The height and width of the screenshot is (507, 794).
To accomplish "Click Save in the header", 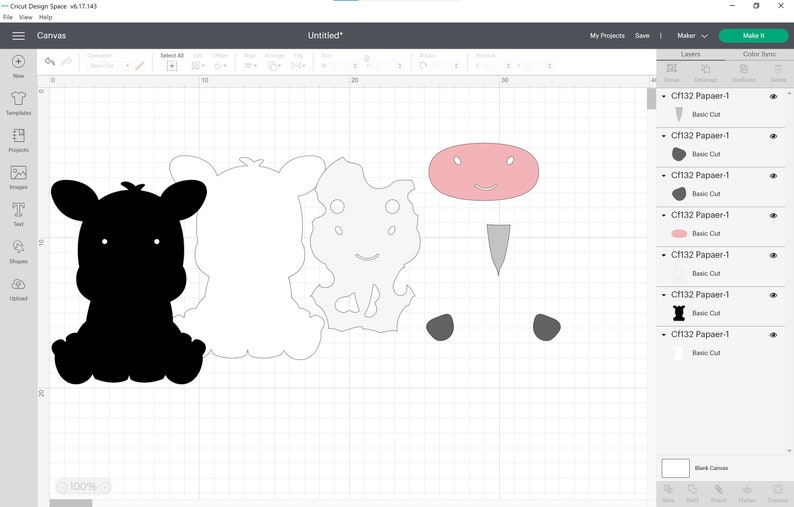I will click(642, 35).
